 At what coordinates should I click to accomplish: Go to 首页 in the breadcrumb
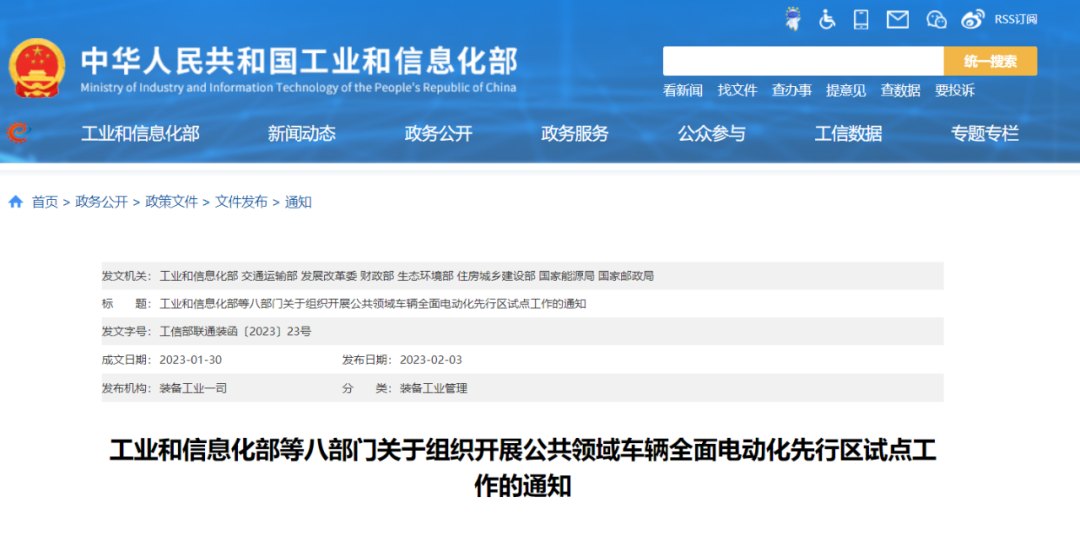point(45,202)
